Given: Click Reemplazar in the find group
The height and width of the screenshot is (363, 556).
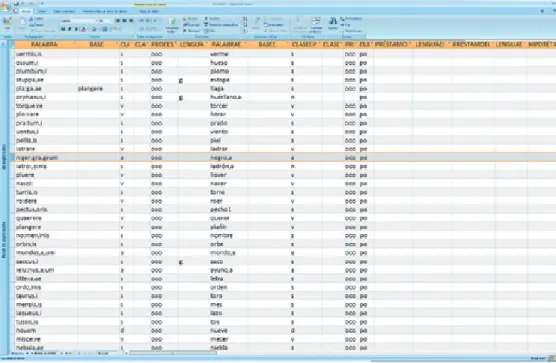Looking at the screenshot, I should point(351,18).
